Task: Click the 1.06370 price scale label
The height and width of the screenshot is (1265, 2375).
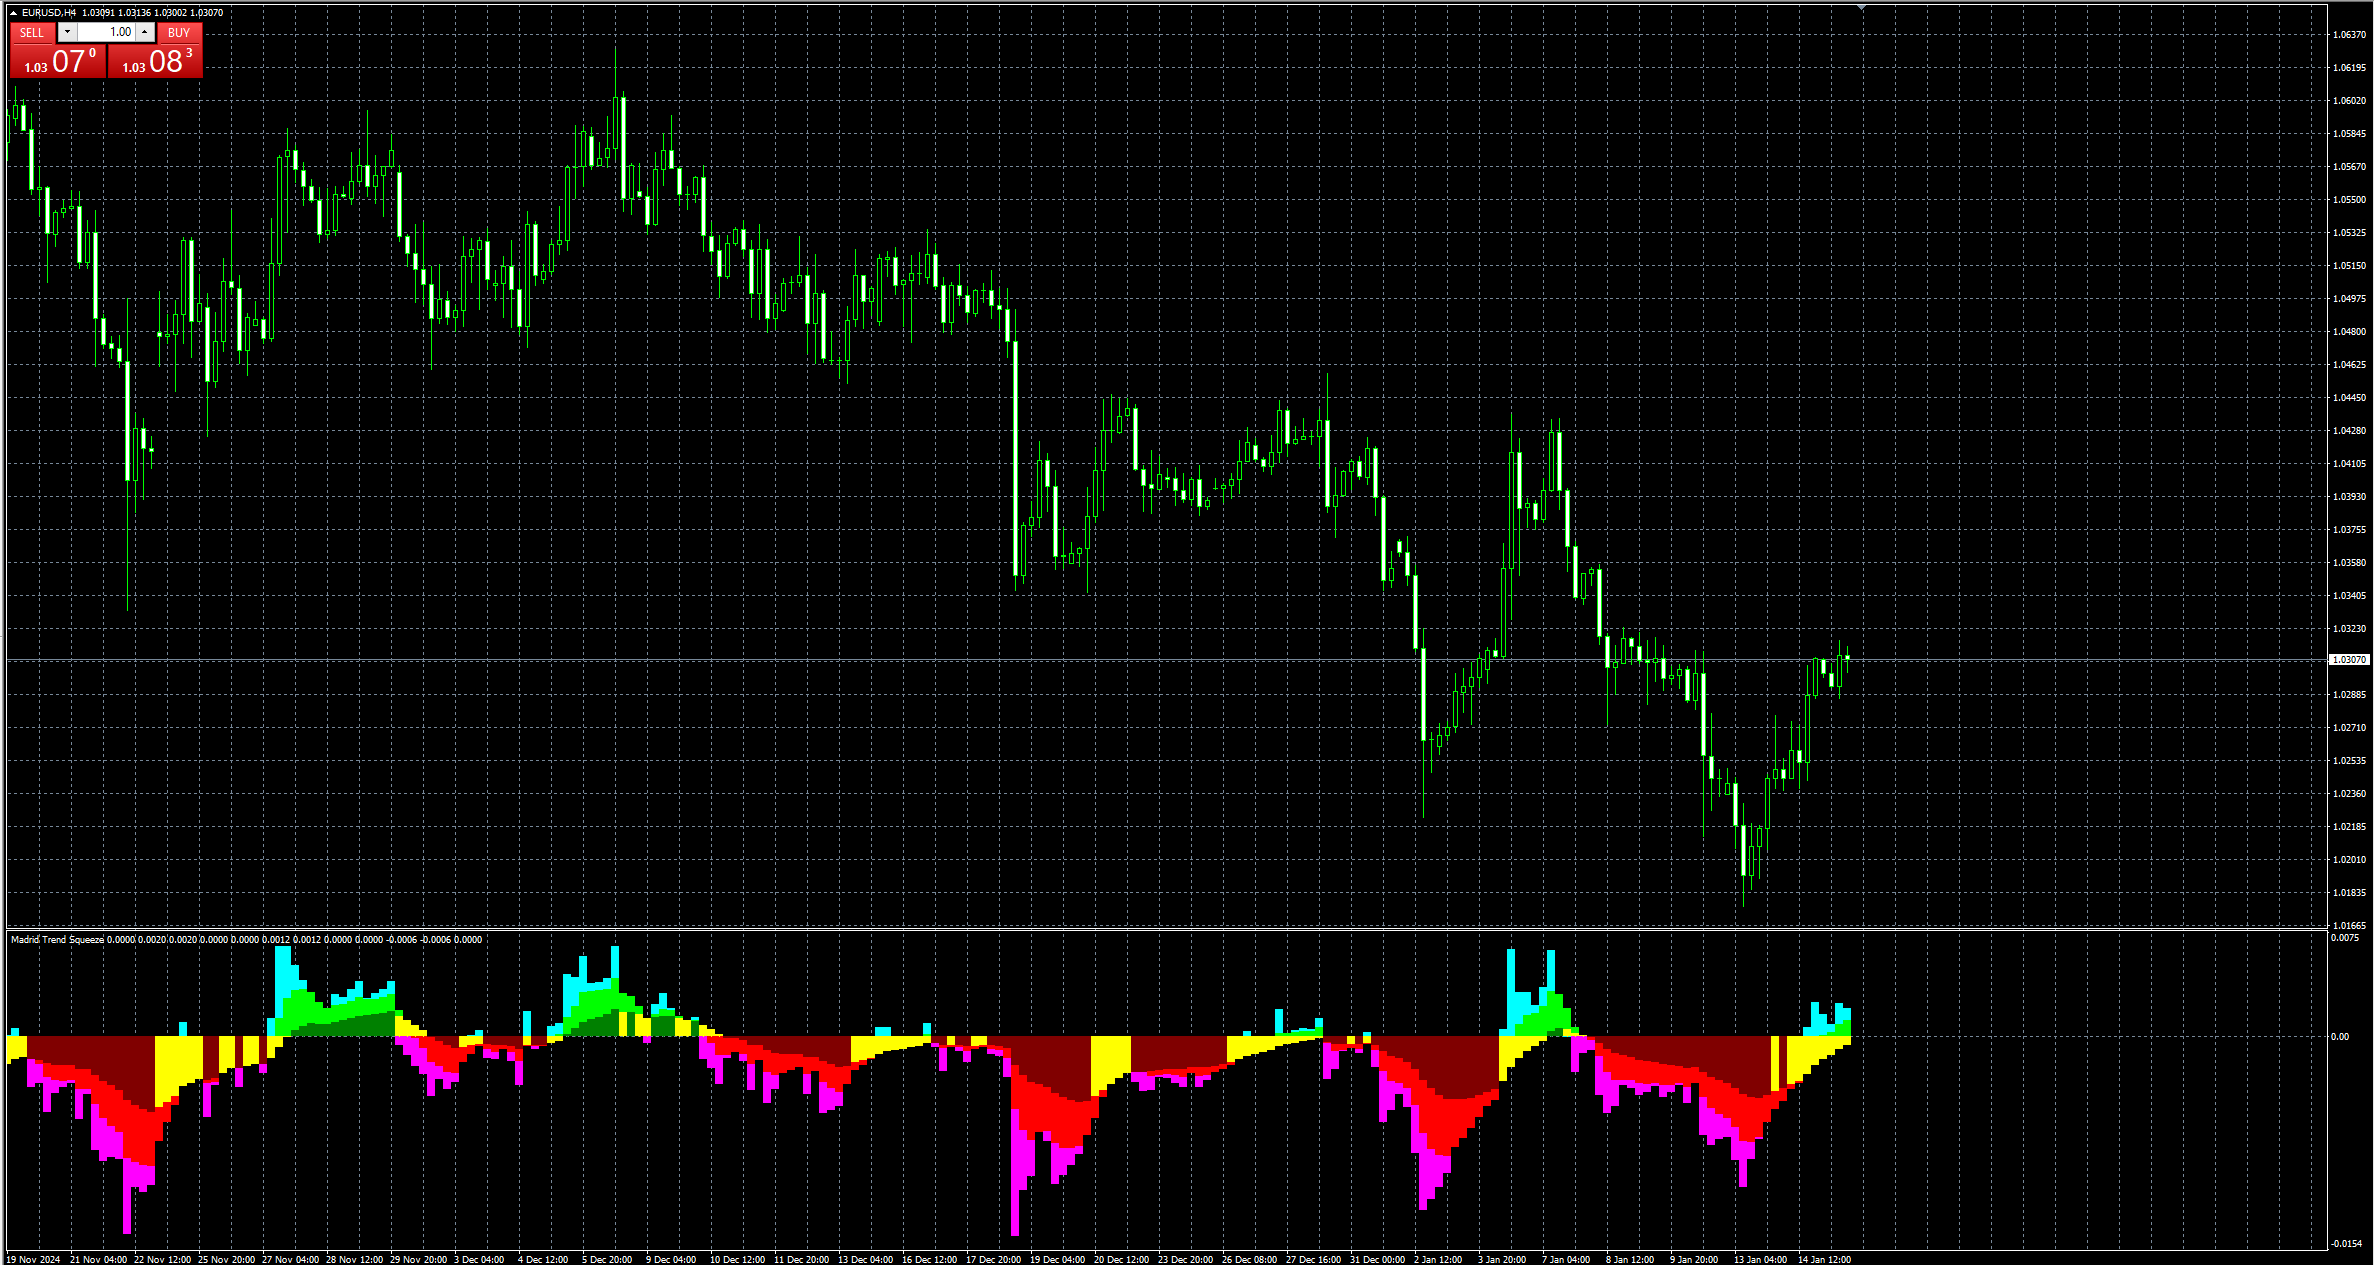Action: [2349, 35]
